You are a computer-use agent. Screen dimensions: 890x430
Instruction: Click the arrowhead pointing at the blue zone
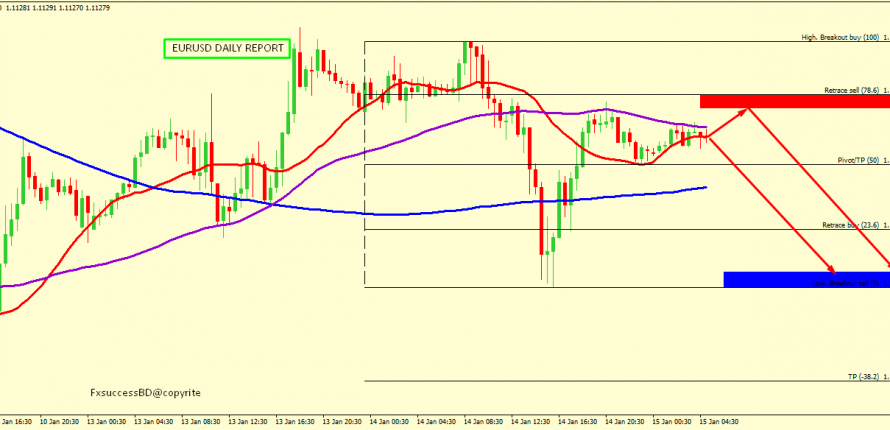pyautogui.click(x=830, y=268)
